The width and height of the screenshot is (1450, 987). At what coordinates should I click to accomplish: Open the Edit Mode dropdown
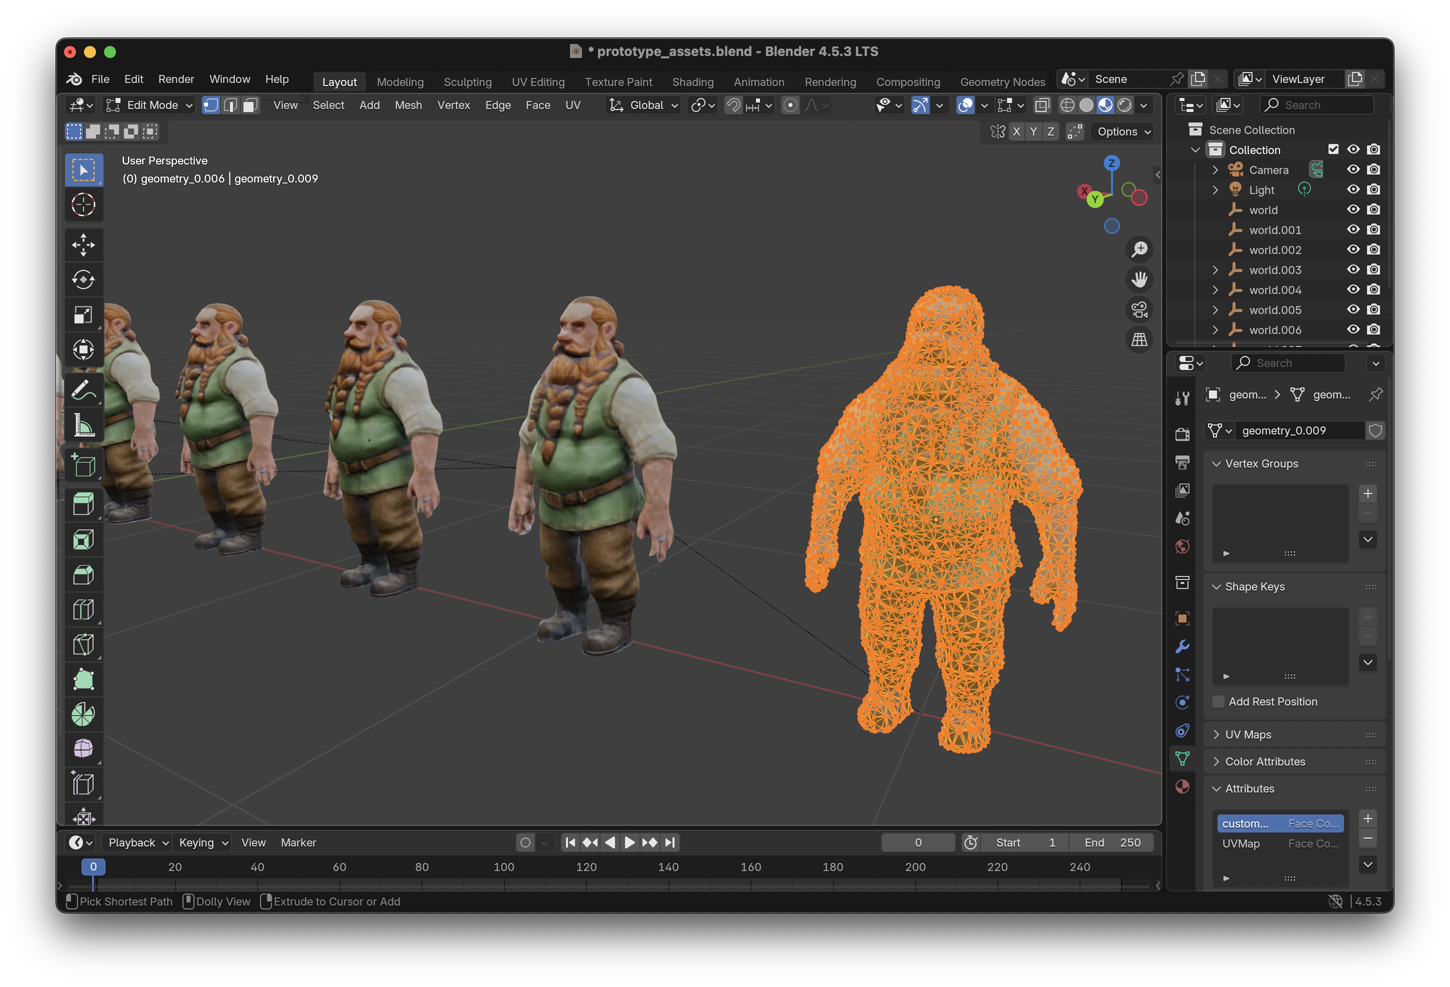tap(150, 105)
